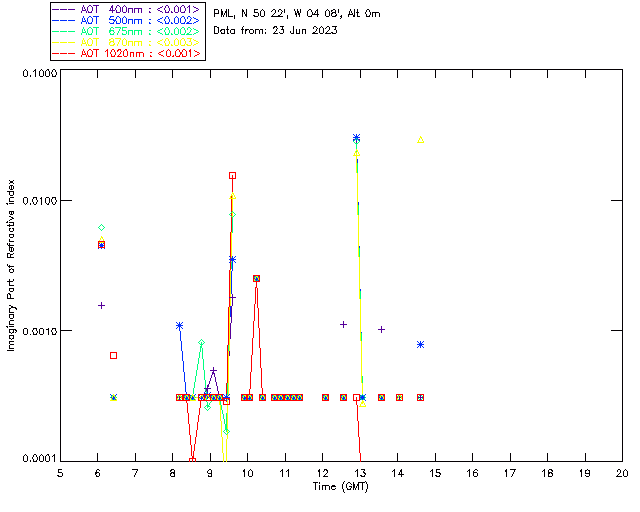Click the purple plus marker between times 13 and 14
The height and width of the screenshot is (512, 640).
381,329
